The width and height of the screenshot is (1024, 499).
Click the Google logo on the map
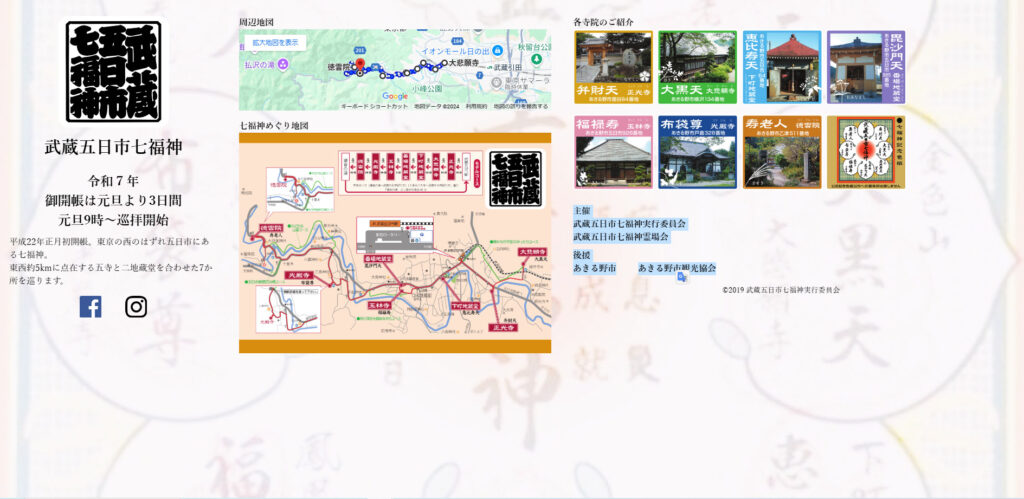coord(395,96)
